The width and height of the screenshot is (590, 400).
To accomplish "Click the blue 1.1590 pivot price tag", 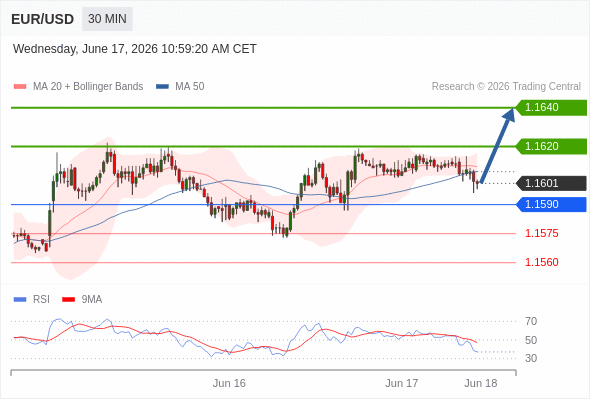I will pos(551,205).
